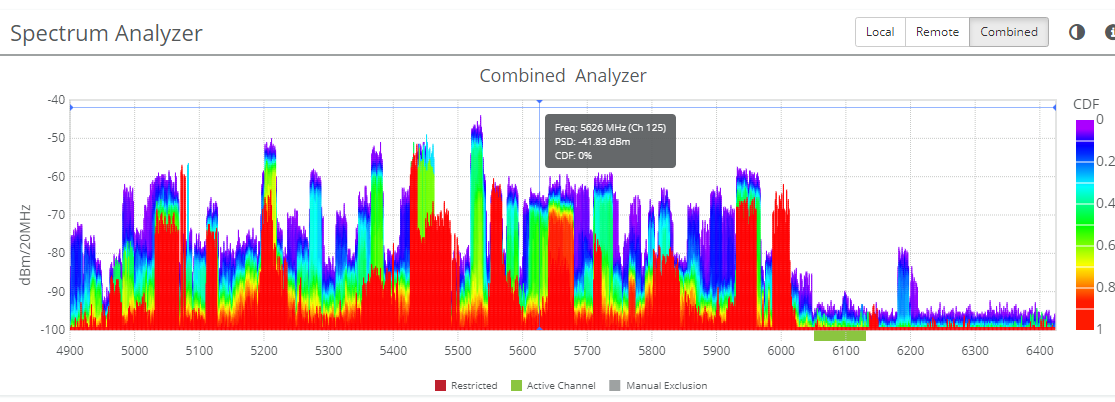1115x402 pixels.
Task: Click the green active channel bar near 6100
Action: (839, 335)
